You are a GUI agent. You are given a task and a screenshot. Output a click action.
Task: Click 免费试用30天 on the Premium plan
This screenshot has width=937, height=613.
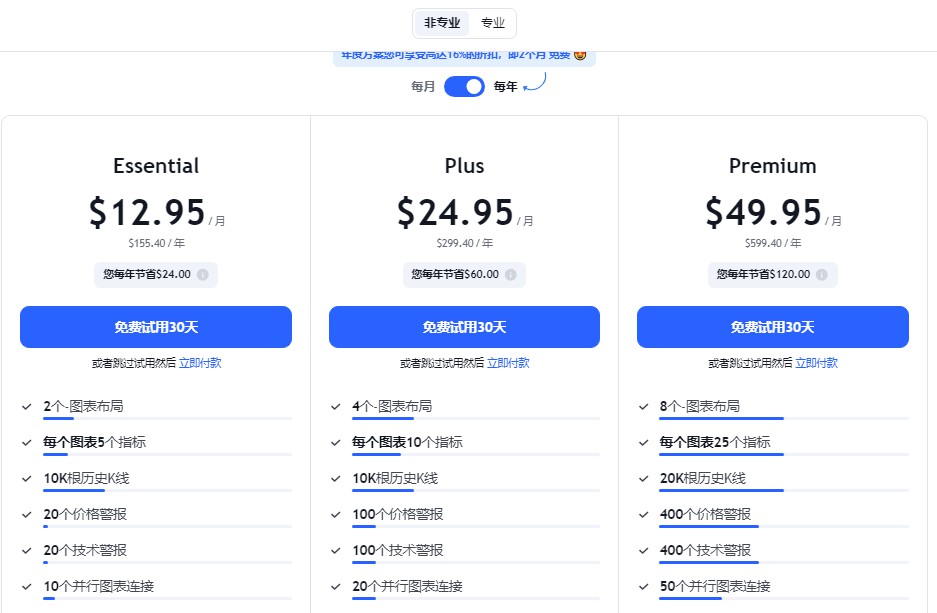click(x=772, y=327)
